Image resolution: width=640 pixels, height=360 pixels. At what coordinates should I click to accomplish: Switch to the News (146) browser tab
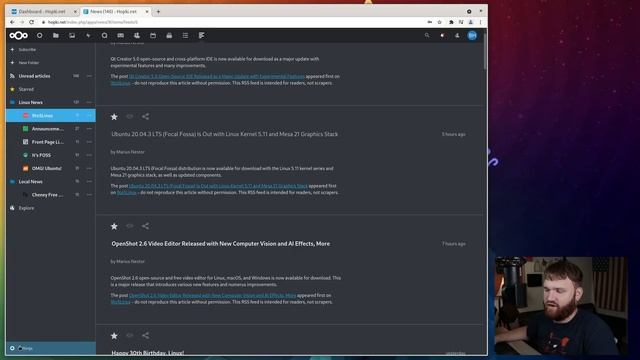115,11
